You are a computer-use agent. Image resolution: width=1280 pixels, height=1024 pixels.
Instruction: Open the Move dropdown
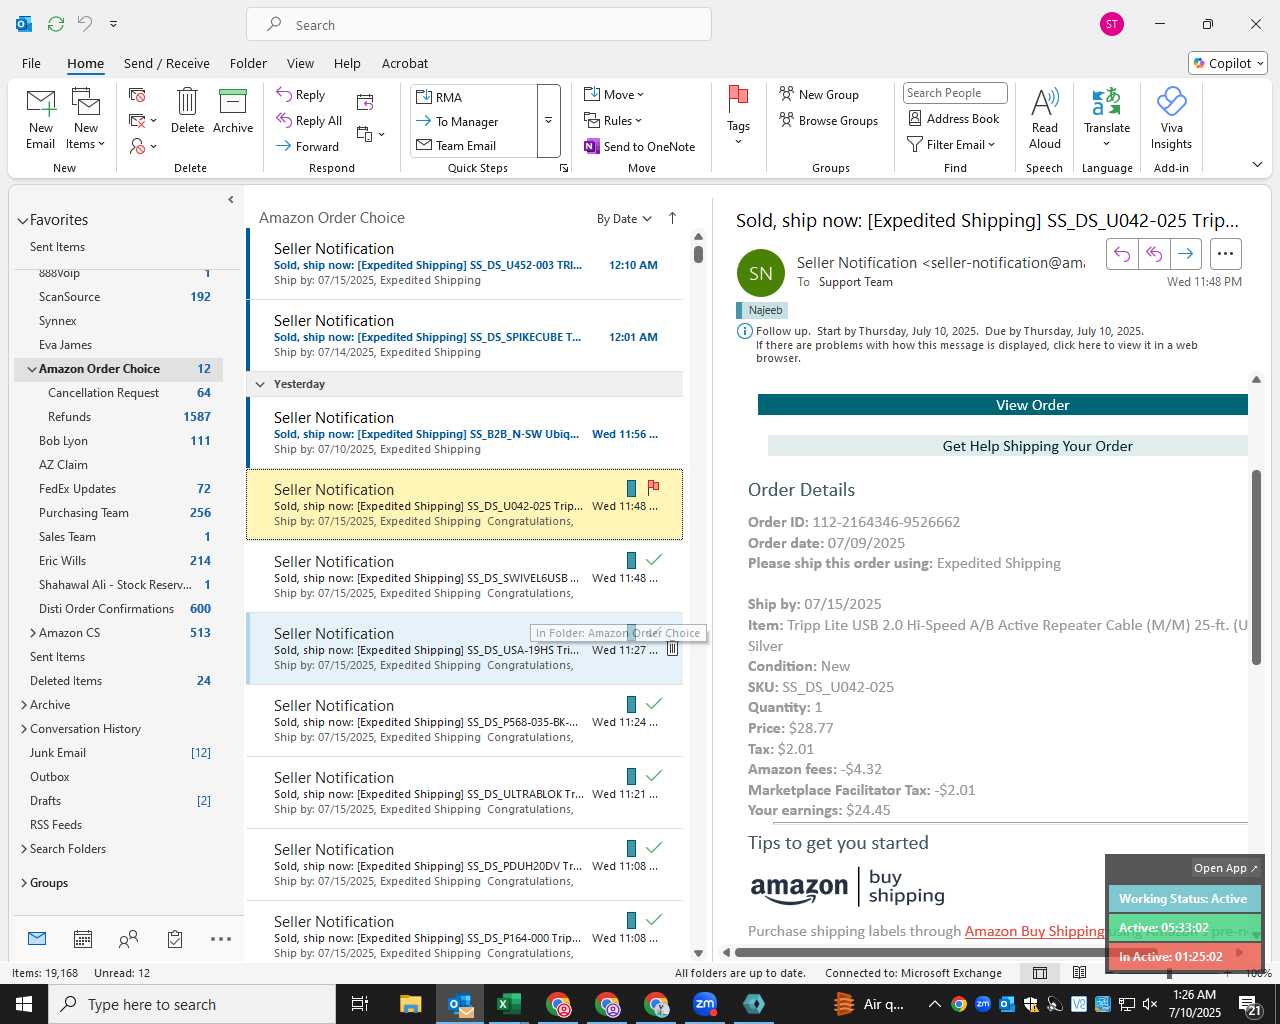coord(614,94)
